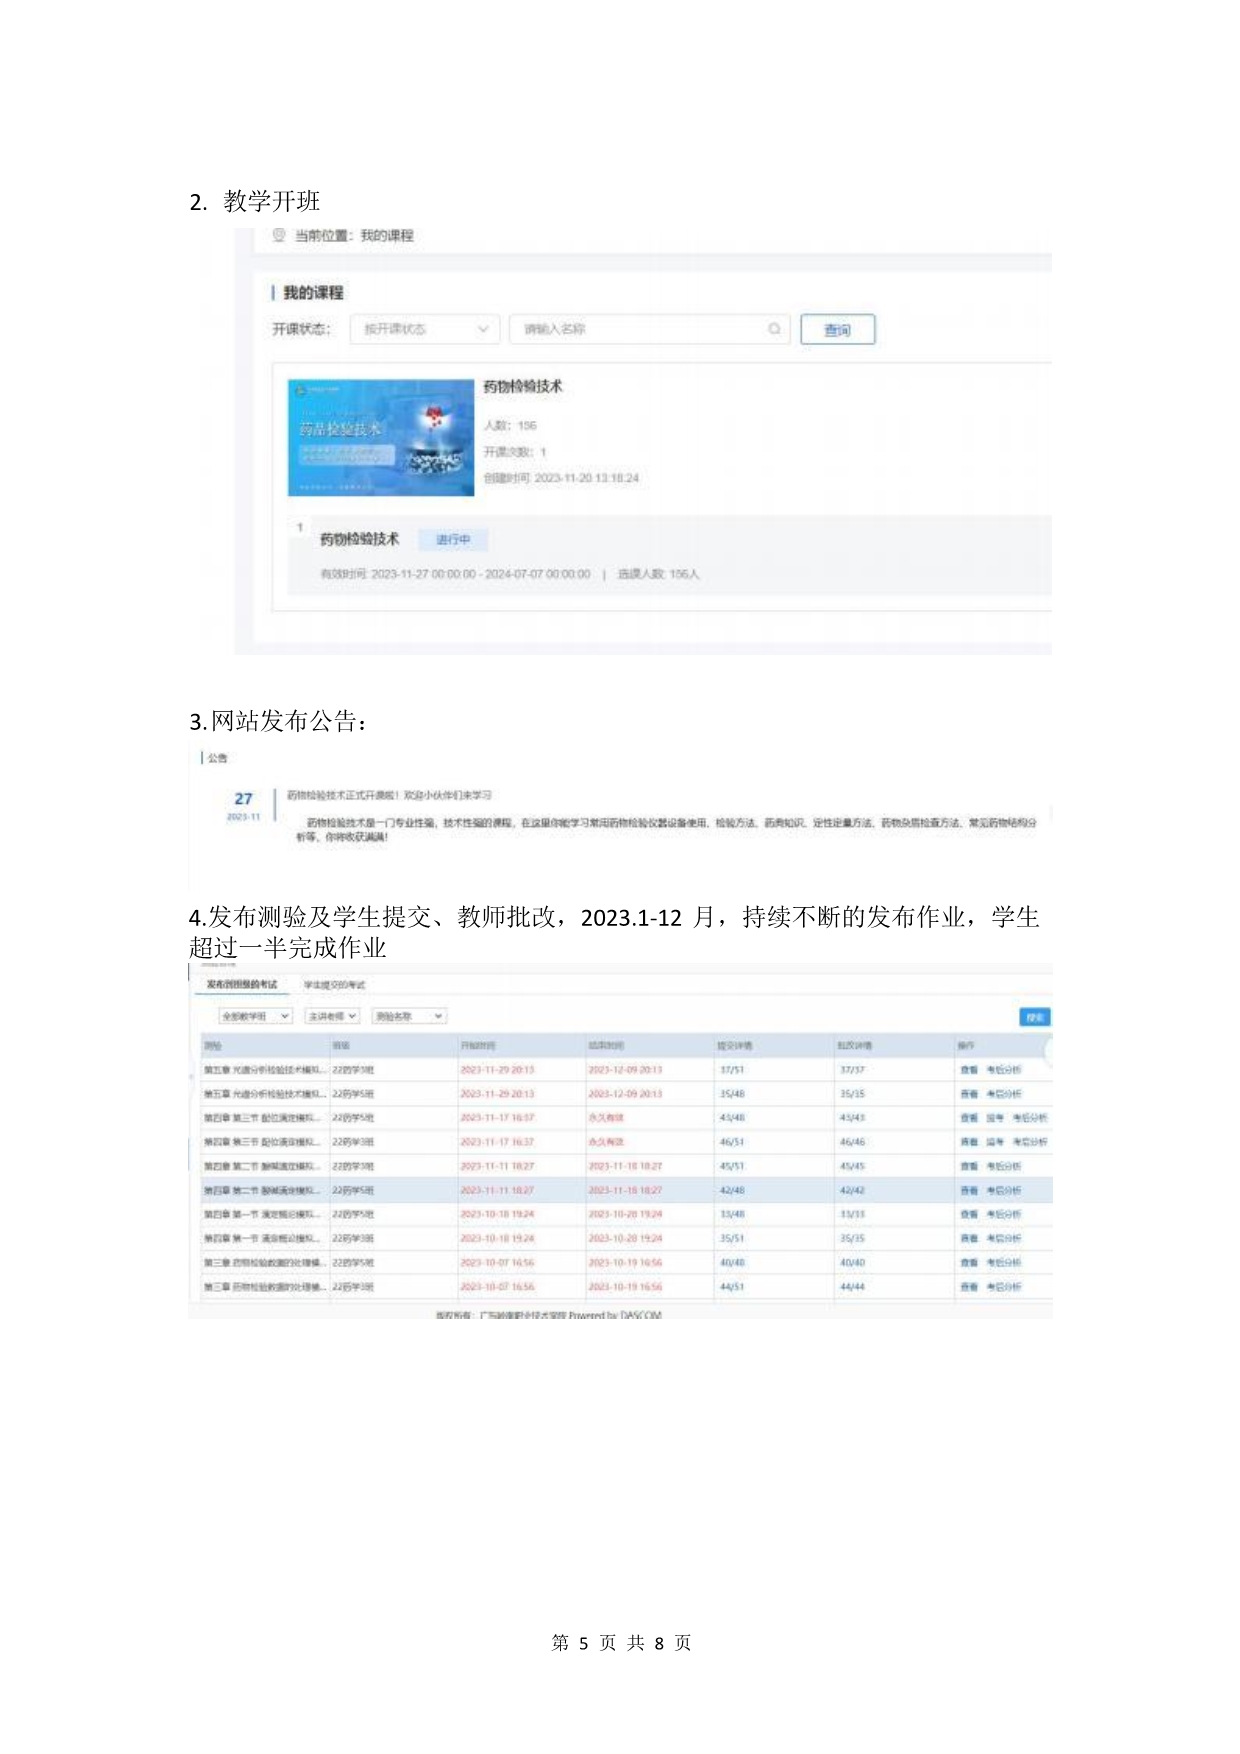Screen dimensions: 1240x1754
Task: Select the 发布到班级的考试 tab
Action: tap(242, 985)
